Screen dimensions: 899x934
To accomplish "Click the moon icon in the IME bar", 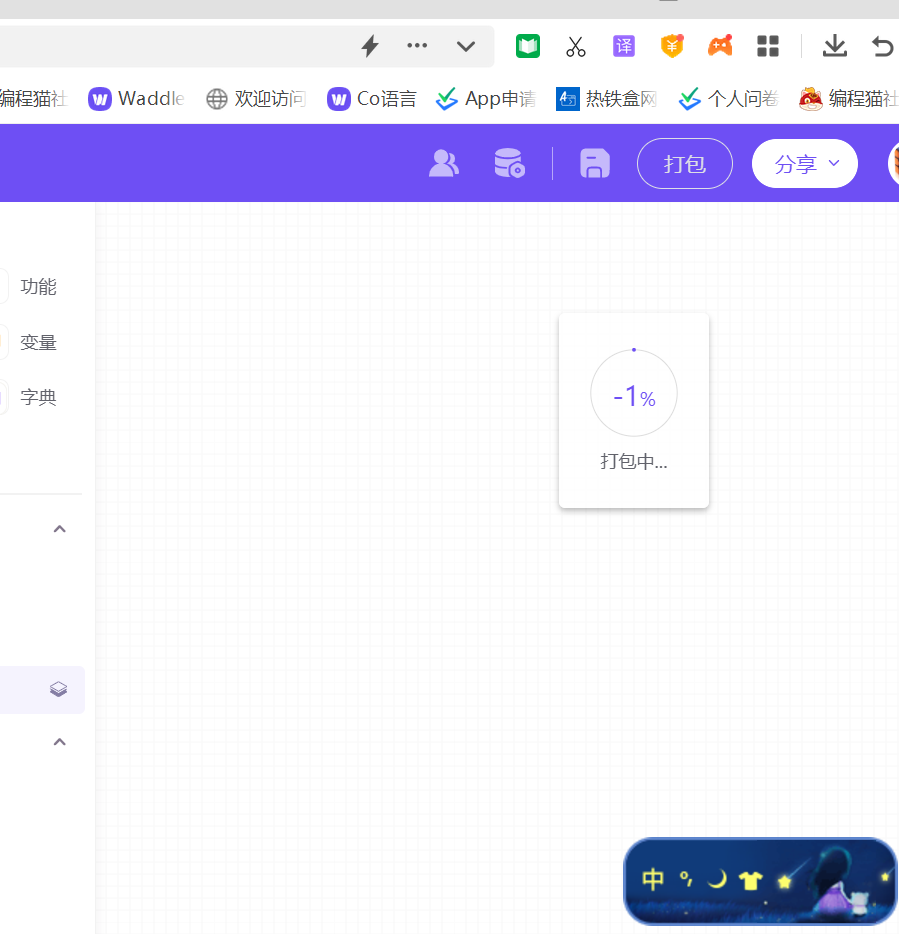I will coord(718,879).
